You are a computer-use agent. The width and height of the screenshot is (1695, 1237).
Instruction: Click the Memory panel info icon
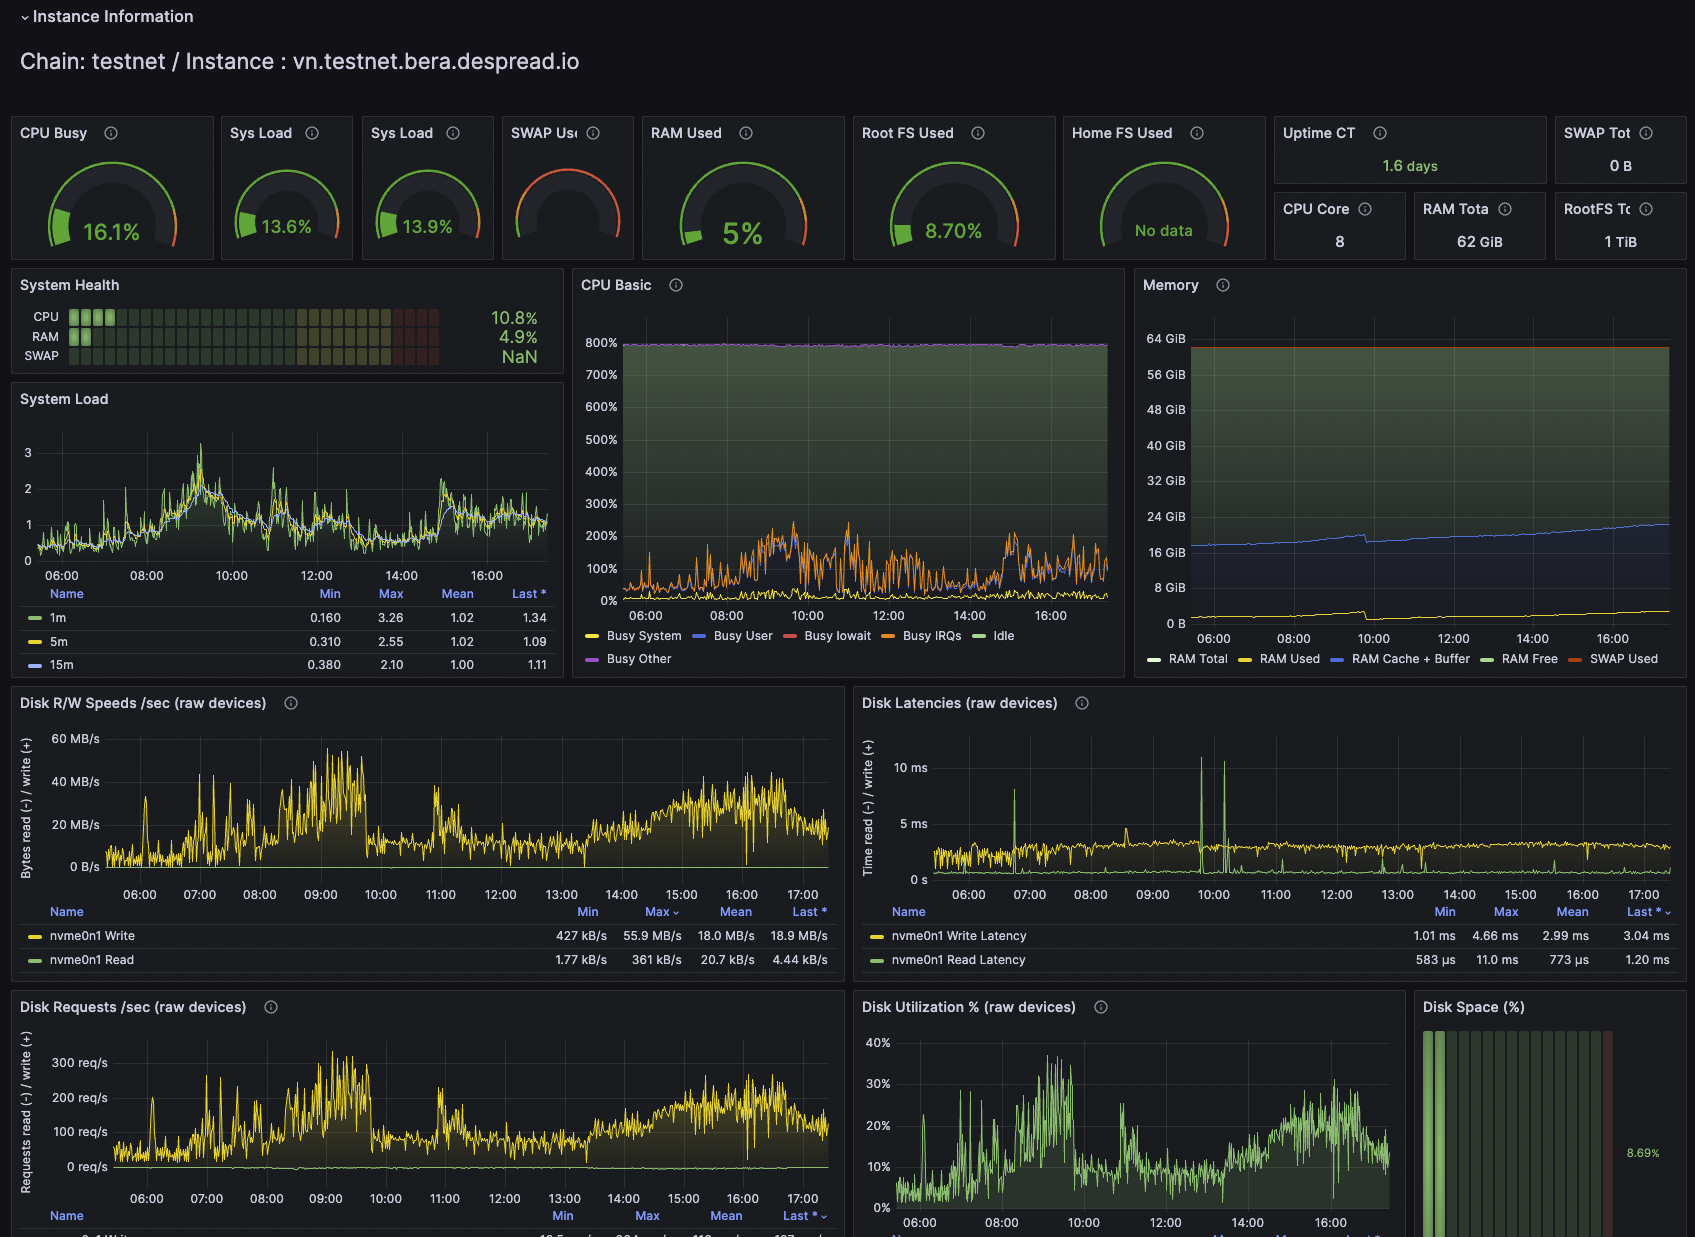pos(1223,285)
